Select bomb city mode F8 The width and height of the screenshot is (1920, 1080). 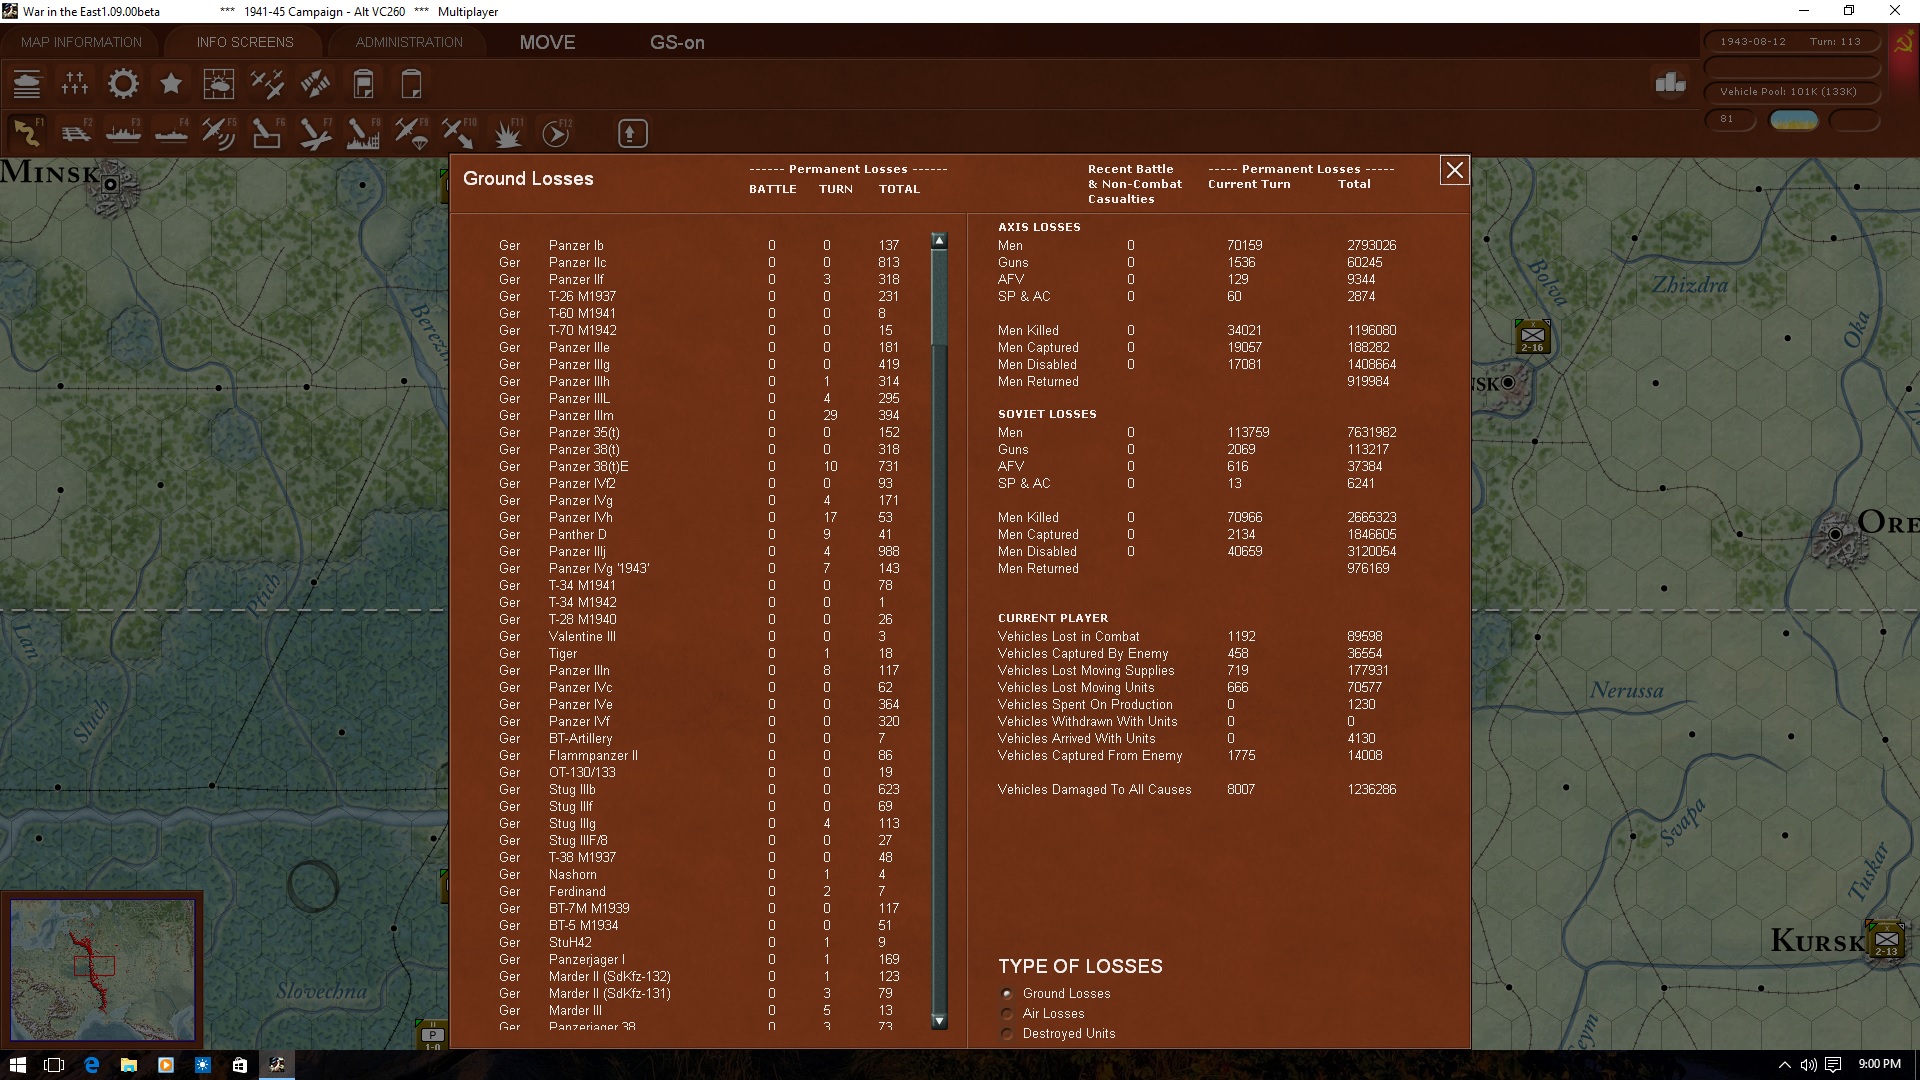[x=362, y=133]
